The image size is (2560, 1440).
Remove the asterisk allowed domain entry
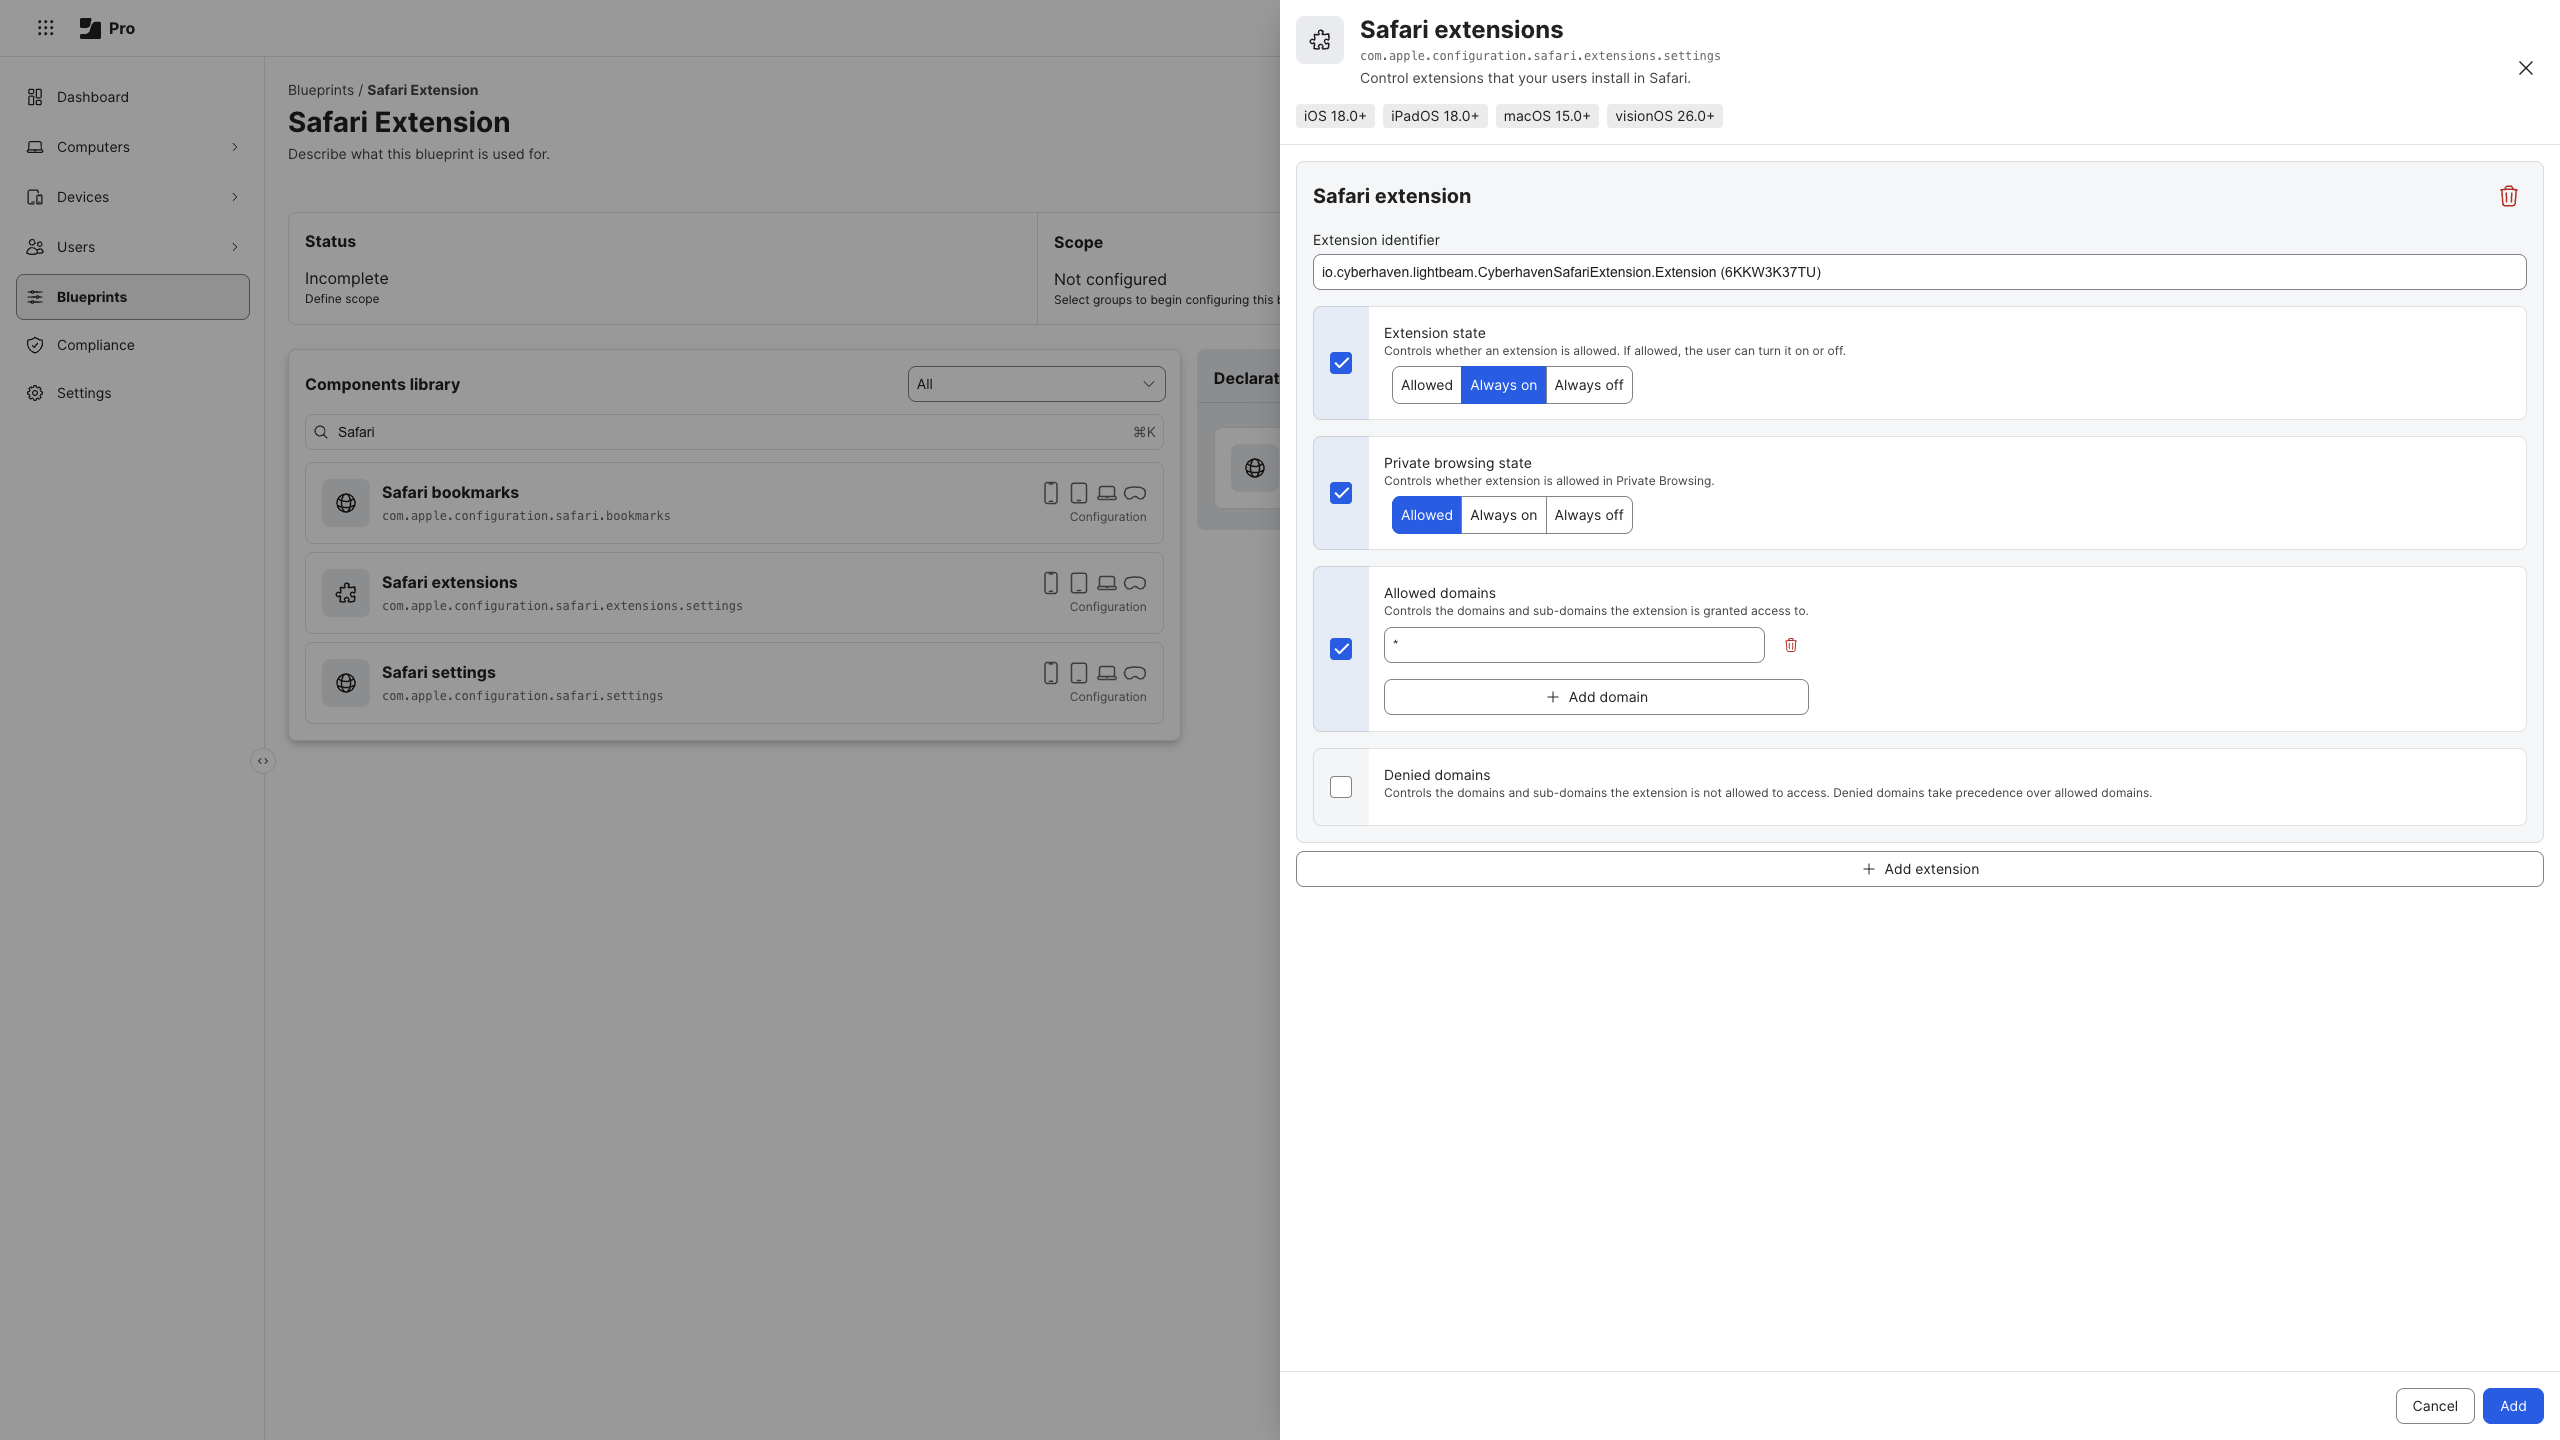pyautogui.click(x=1791, y=645)
